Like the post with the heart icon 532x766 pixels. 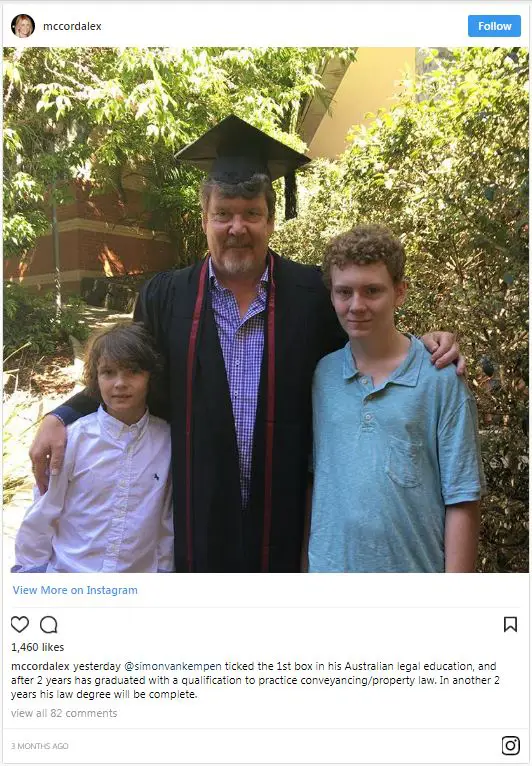pyautogui.click(x=20, y=624)
